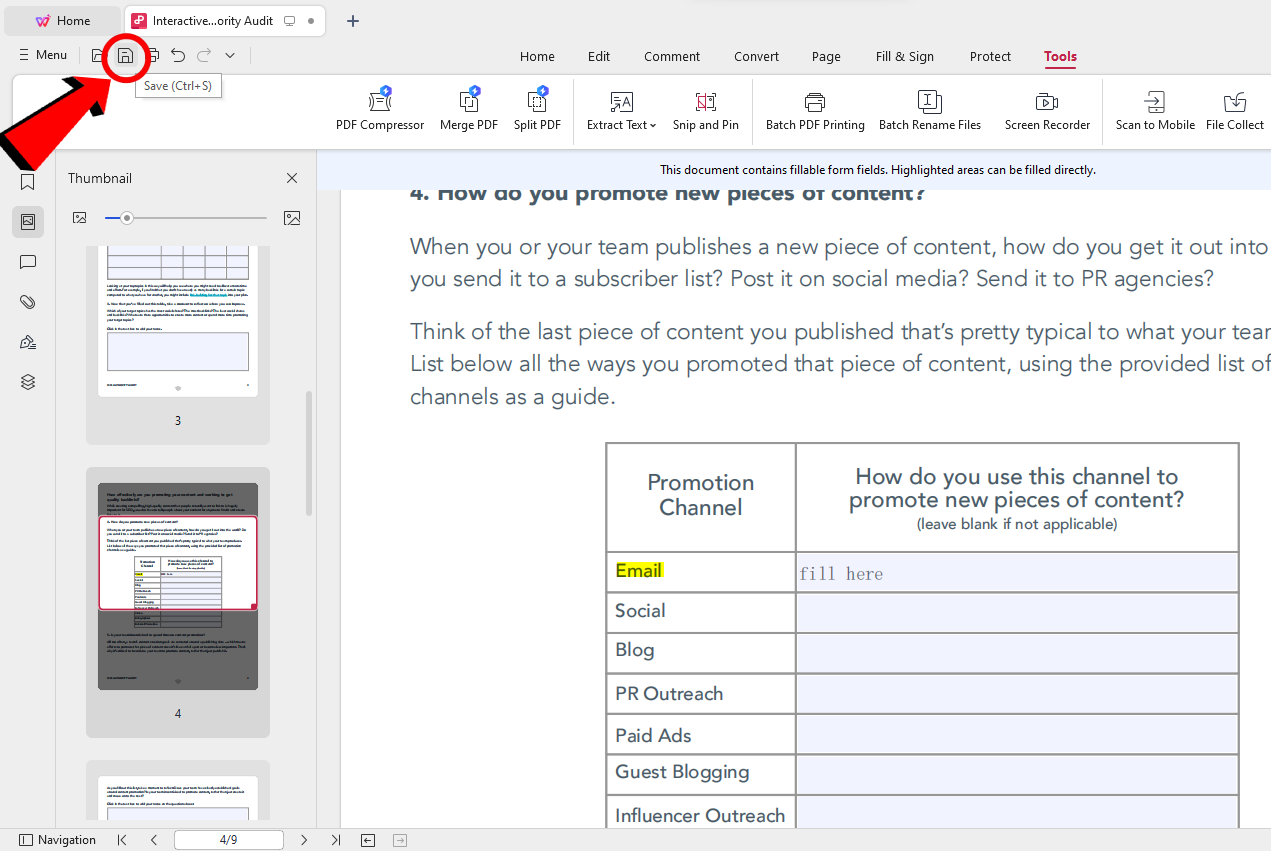Viewport: 1271px width, 851px height.
Task: Open the Bookmark panel in sidebar
Action: [x=28, y=182]
